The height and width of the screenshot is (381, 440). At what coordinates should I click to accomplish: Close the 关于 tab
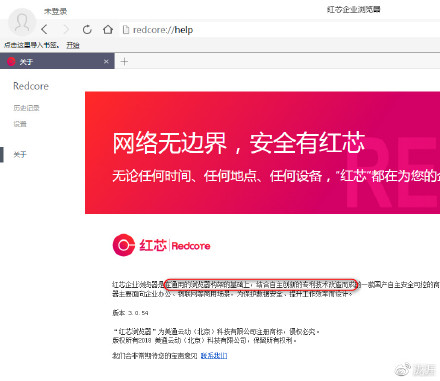pyautogui.click(x=106, y=61)
